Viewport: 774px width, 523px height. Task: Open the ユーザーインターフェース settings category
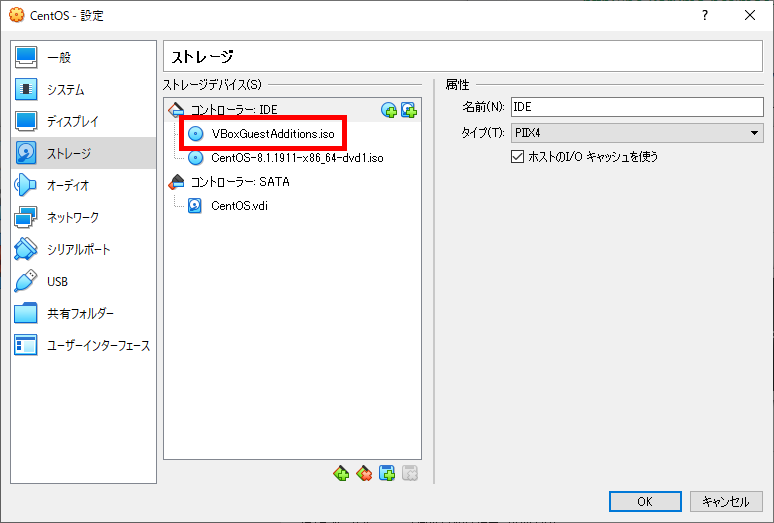83,346
